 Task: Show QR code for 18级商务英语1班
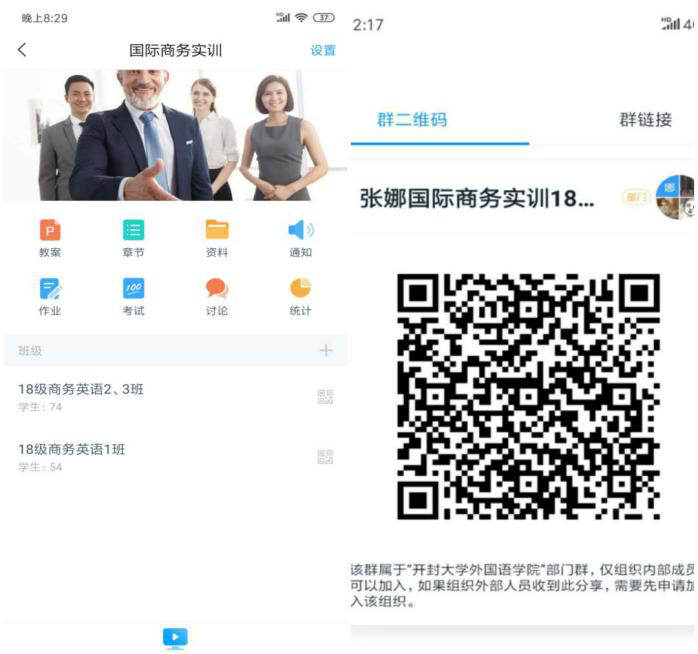coord(325,457)
